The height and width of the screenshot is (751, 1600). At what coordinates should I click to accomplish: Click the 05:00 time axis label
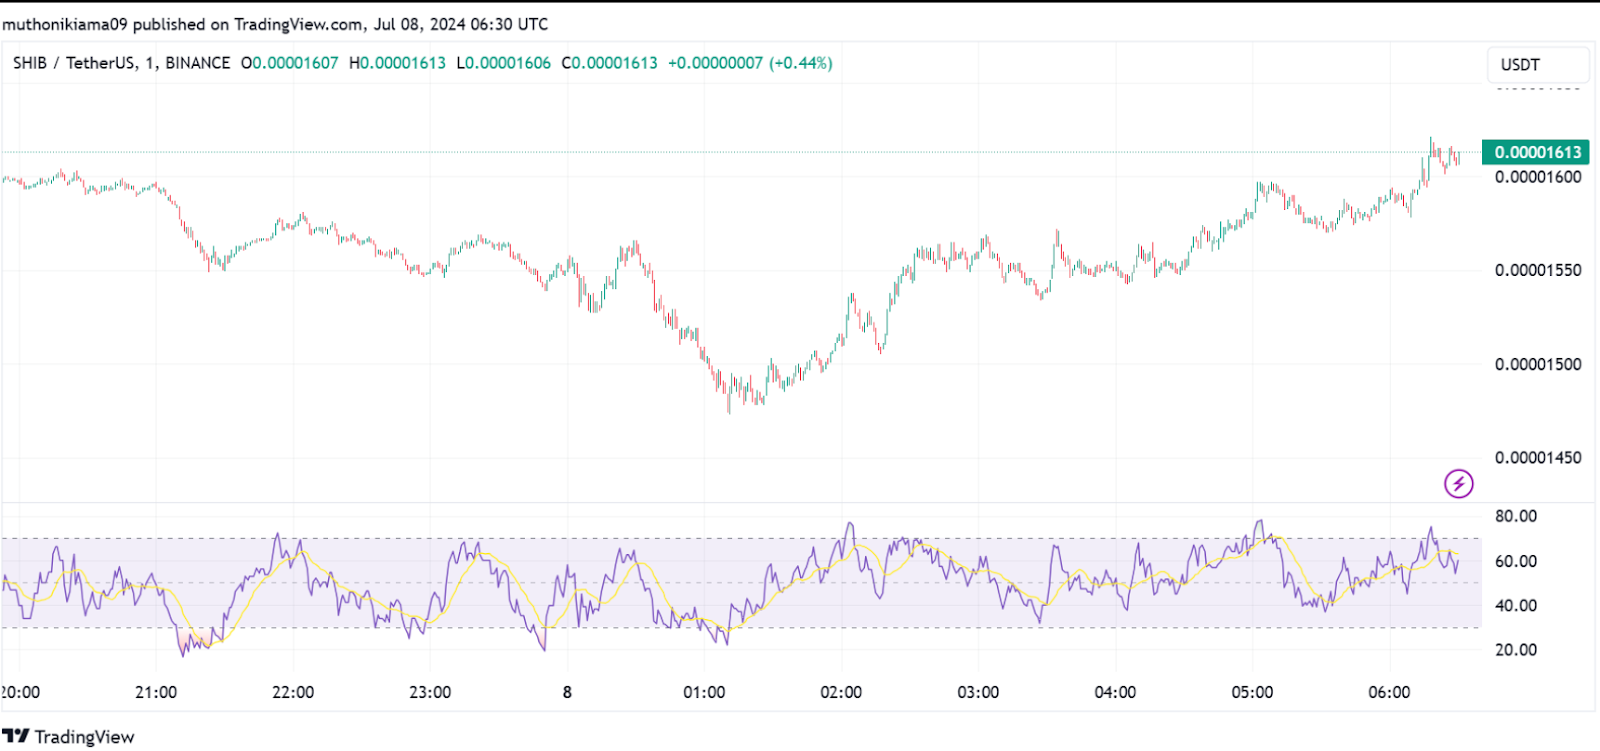pyautogui.click(x=1252, y=692)
